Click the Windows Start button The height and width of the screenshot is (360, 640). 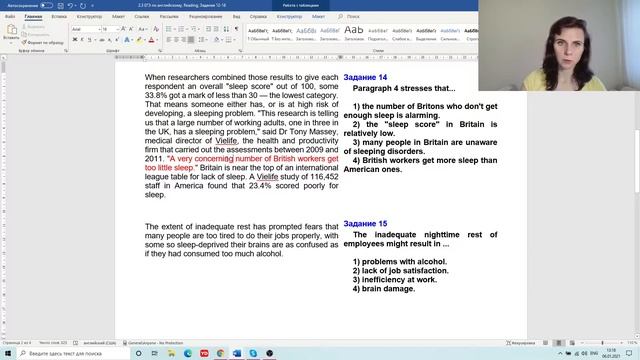tap(7, 353)
